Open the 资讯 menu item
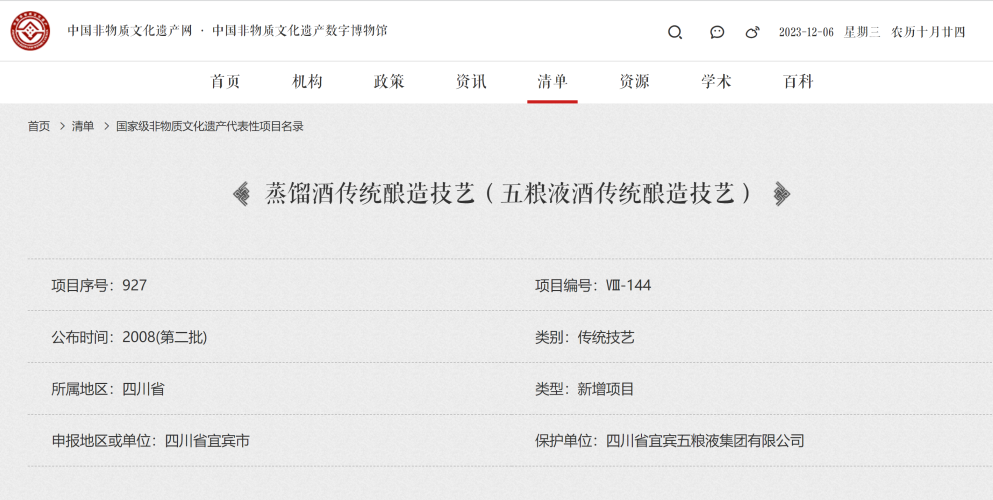The image size is (993, 500). 471,82
